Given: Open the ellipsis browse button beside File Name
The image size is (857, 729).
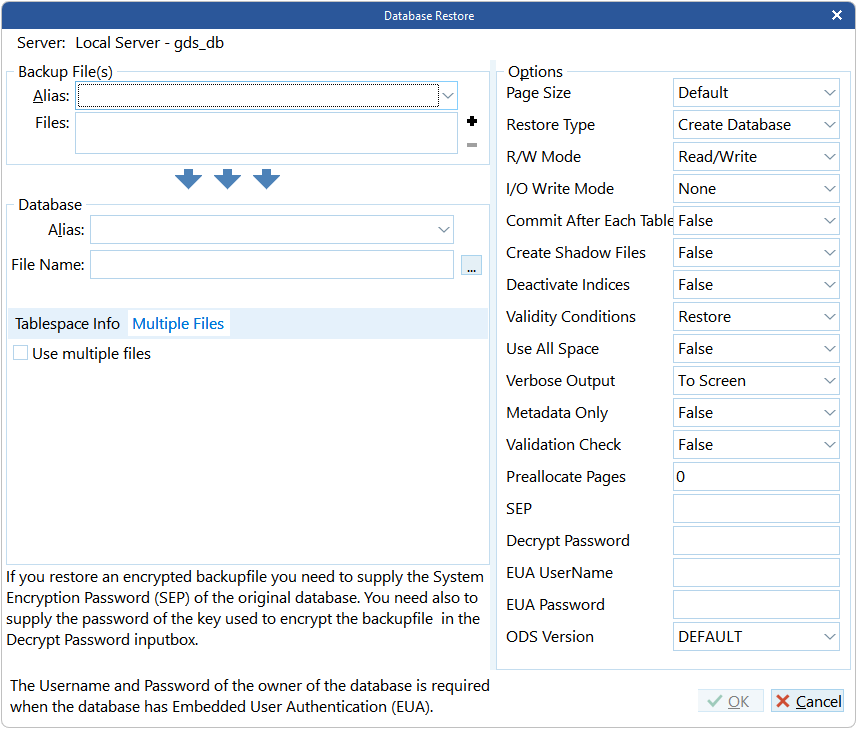Looking at the screenshot, I should tap(471, 265).
